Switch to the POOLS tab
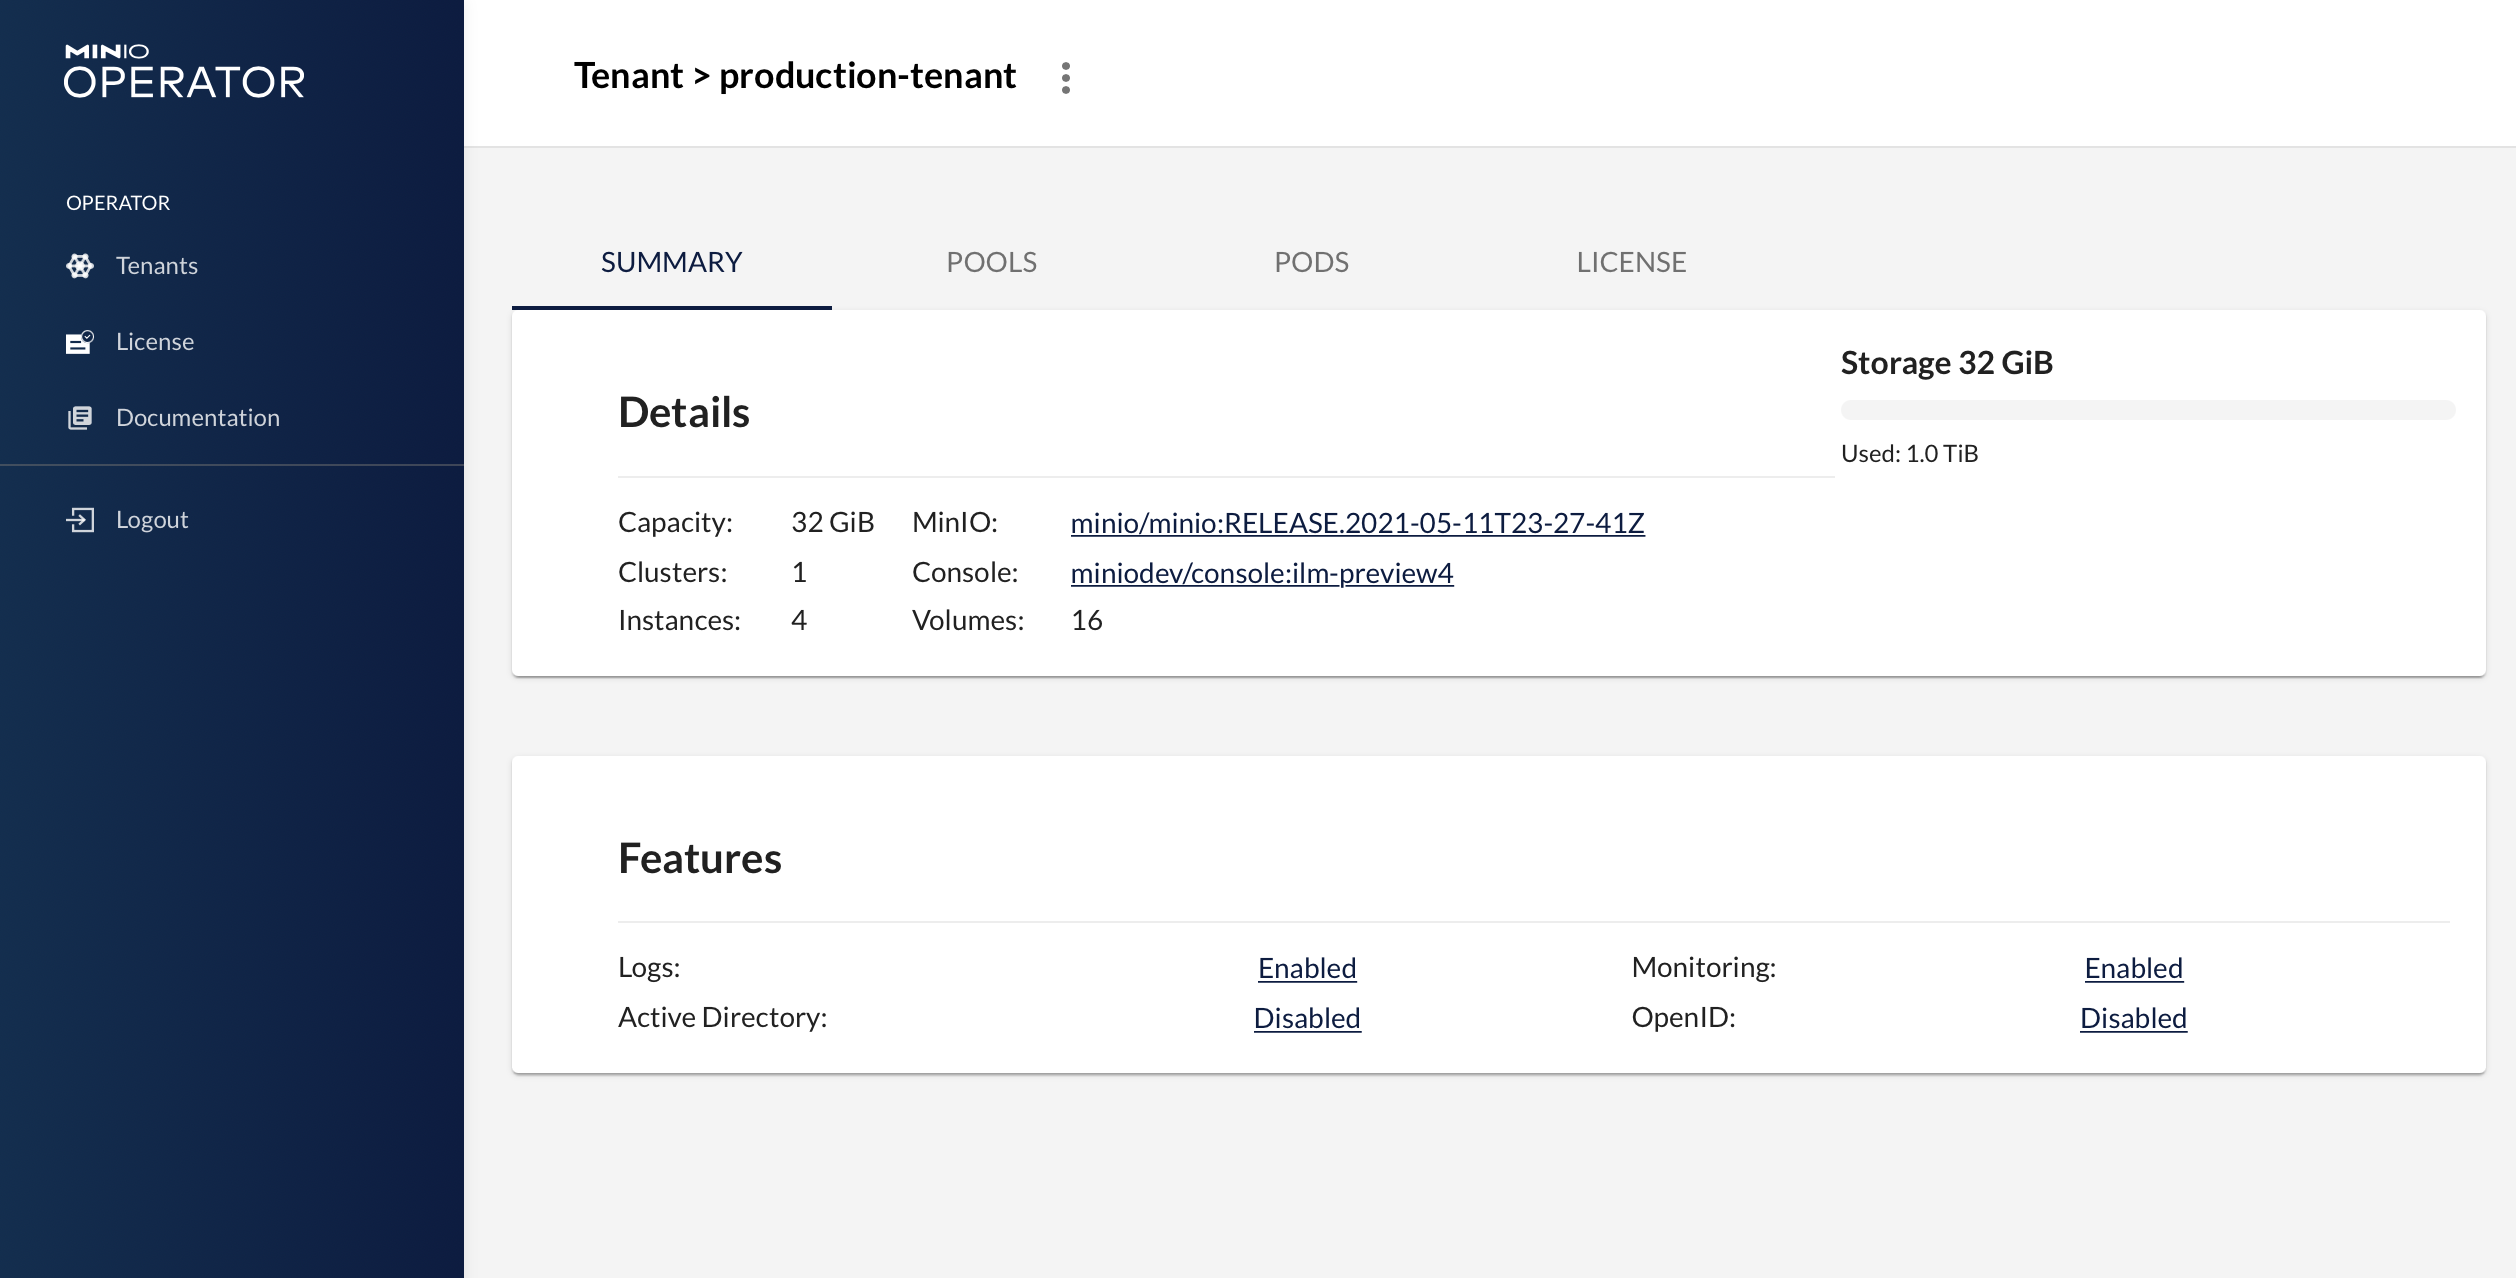The height and width of the screenshot is (1278, 2516). [x=992, y=262]
